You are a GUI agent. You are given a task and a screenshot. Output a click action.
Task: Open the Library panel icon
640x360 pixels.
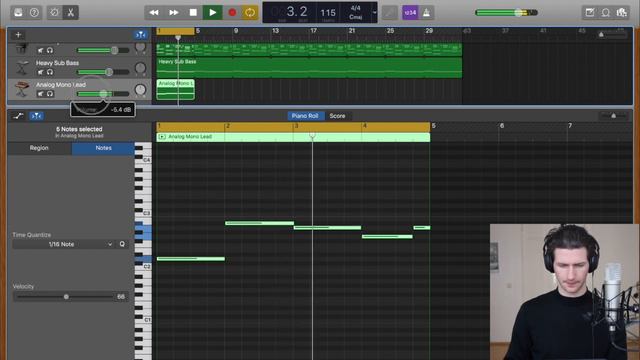[x=18, y=12]
